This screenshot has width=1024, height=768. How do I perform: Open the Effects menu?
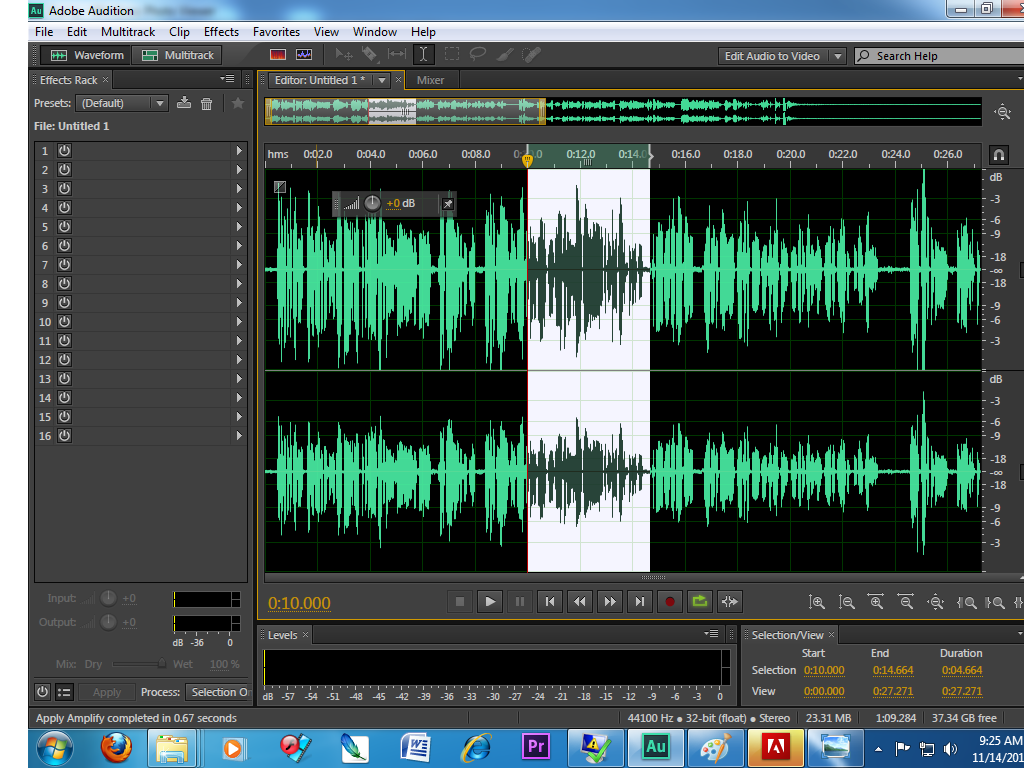(221, 31)
